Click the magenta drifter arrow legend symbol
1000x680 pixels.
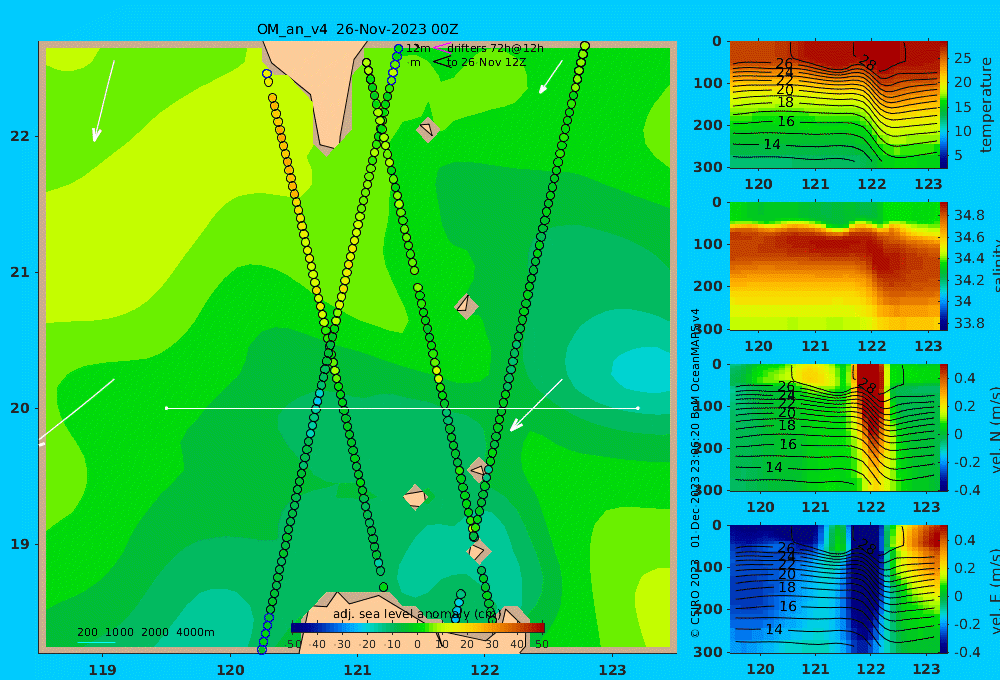pyautogui.click(x=441, y=47)
